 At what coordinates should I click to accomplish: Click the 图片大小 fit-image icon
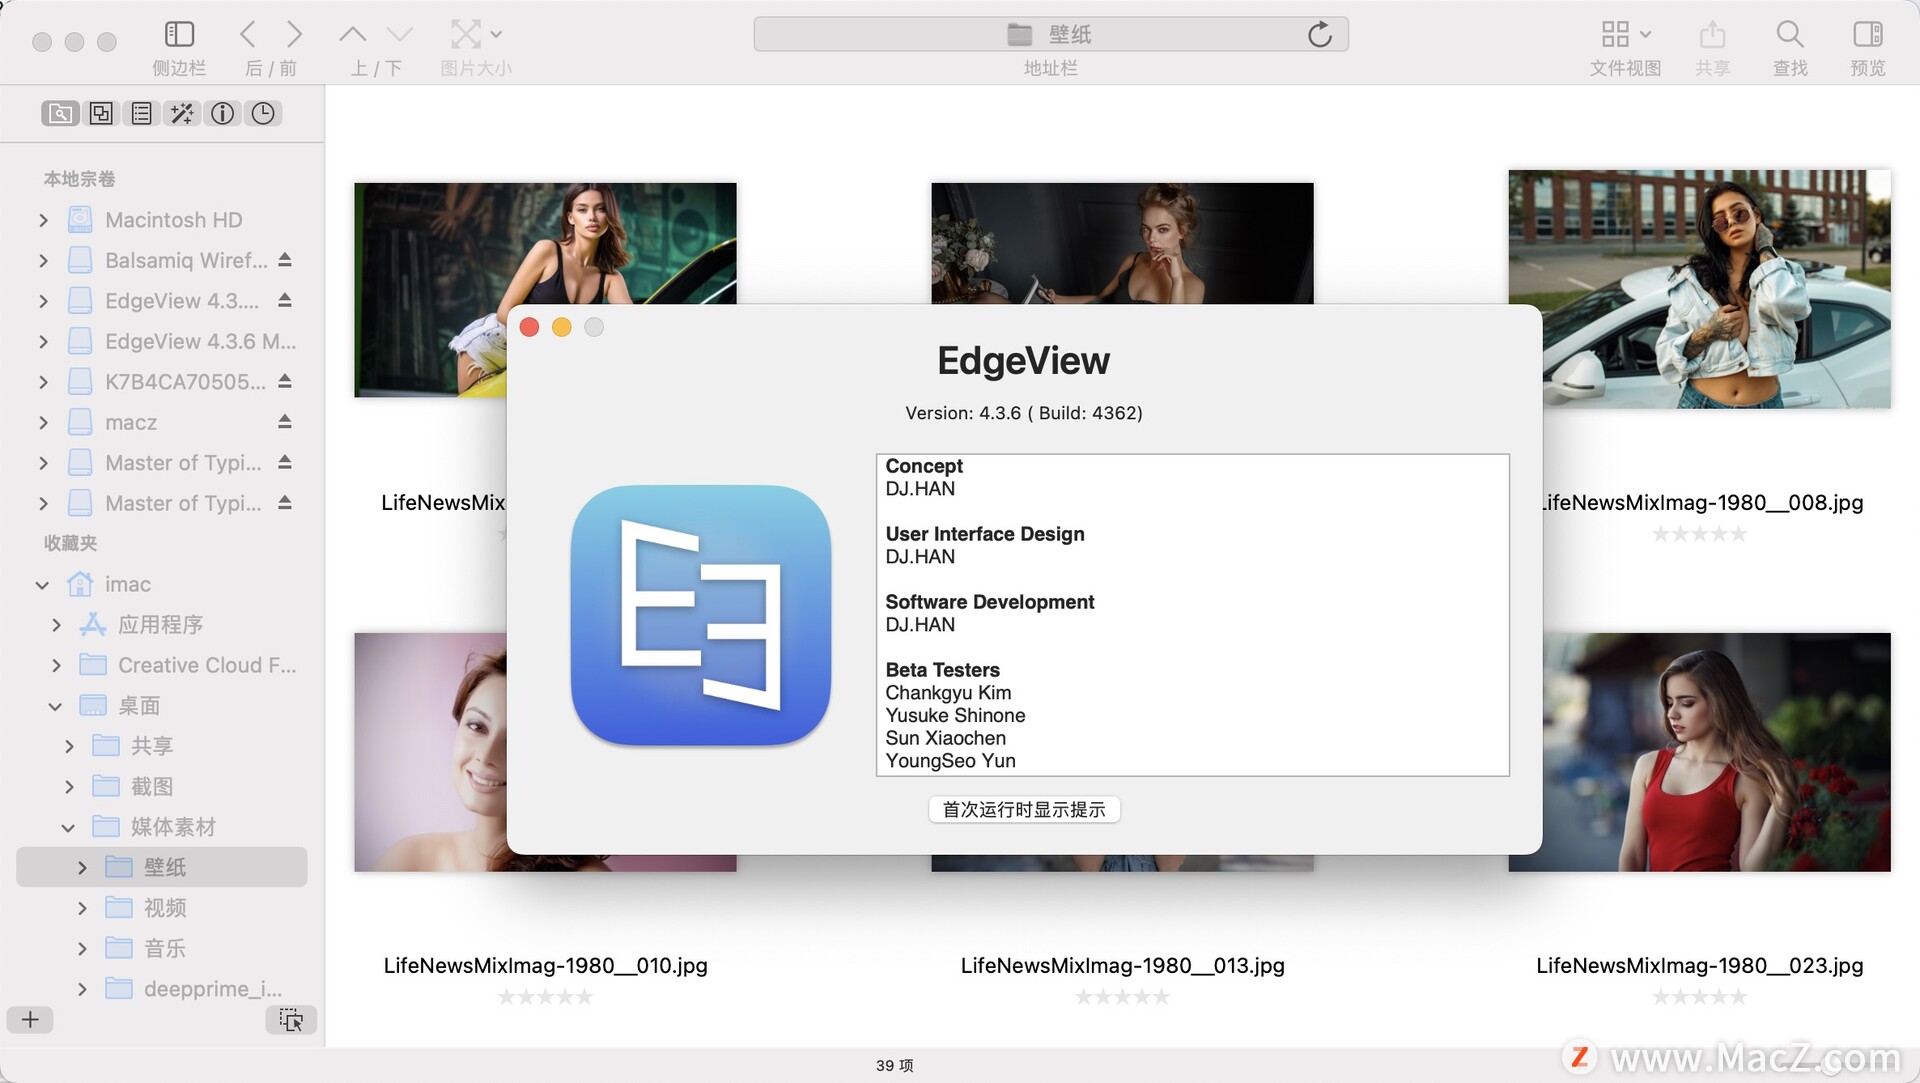466,34
